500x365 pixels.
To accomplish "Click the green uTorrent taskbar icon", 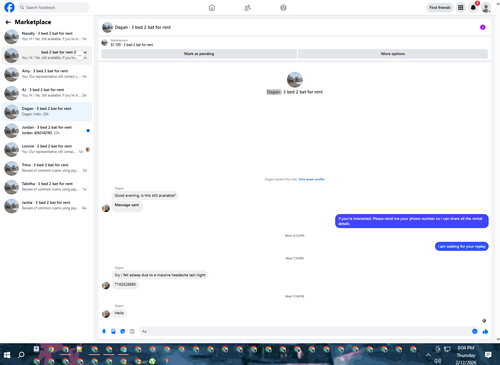I will pos(152,361).
